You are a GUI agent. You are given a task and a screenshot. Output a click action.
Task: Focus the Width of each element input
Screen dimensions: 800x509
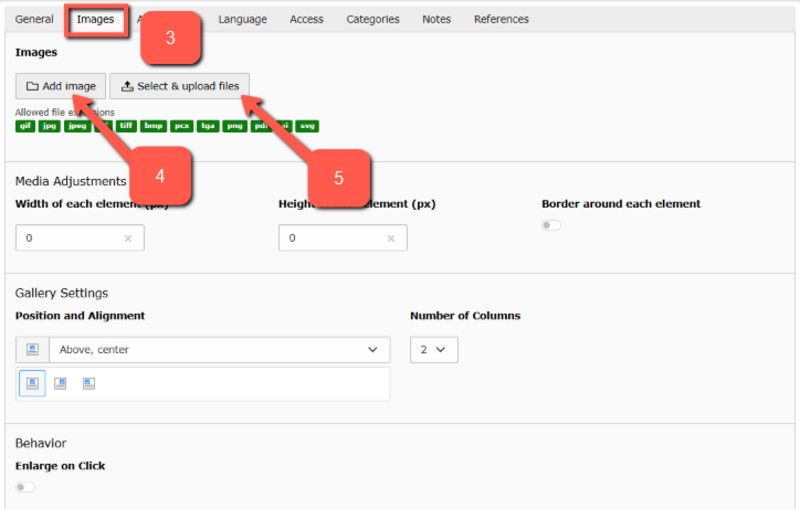pos(70,239)
